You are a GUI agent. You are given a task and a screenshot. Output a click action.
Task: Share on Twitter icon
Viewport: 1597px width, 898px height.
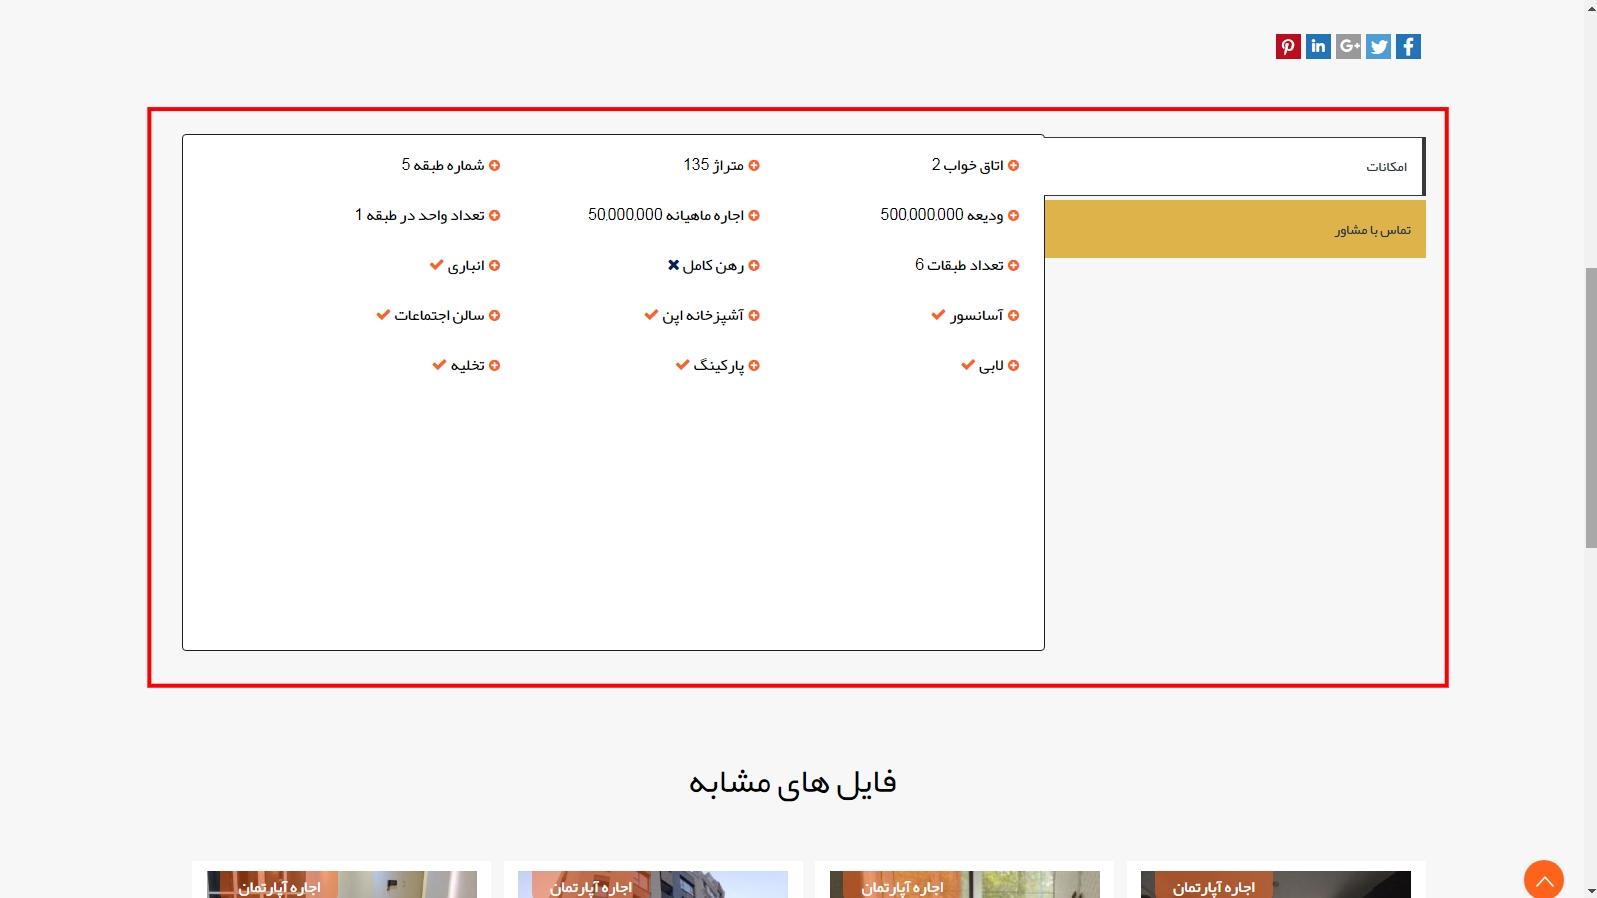point(1378,46)
